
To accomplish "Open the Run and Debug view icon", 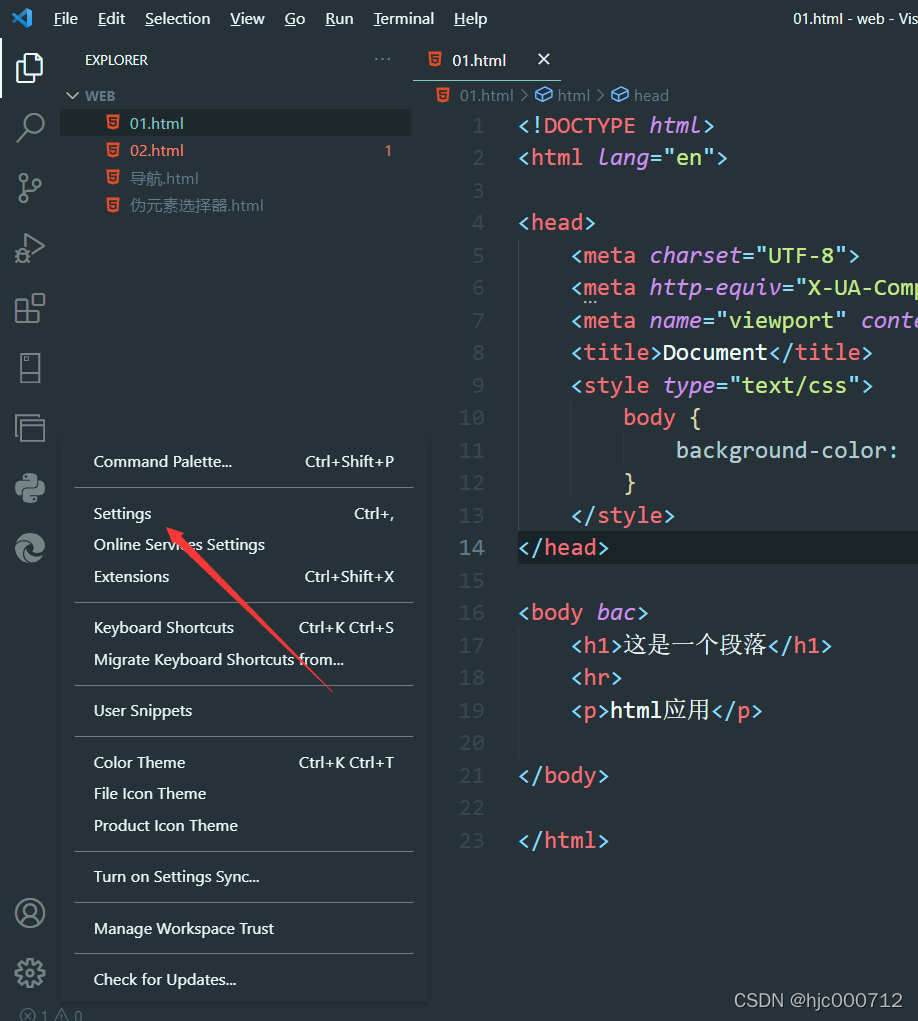I will pos(29,248).
